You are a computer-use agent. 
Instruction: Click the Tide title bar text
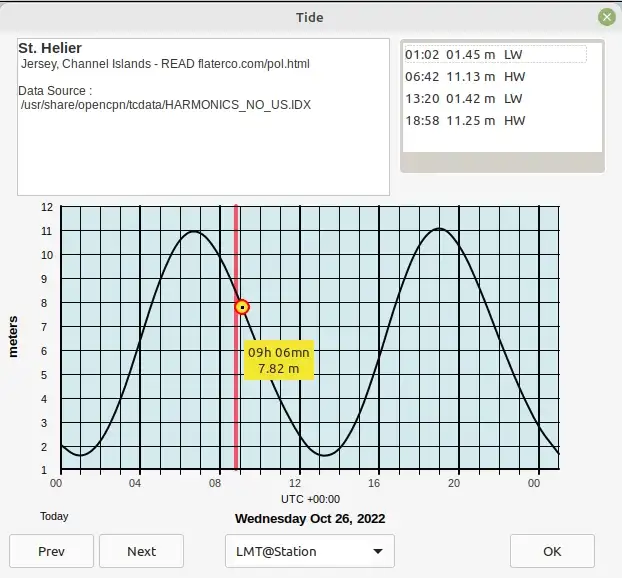point(310,17)
